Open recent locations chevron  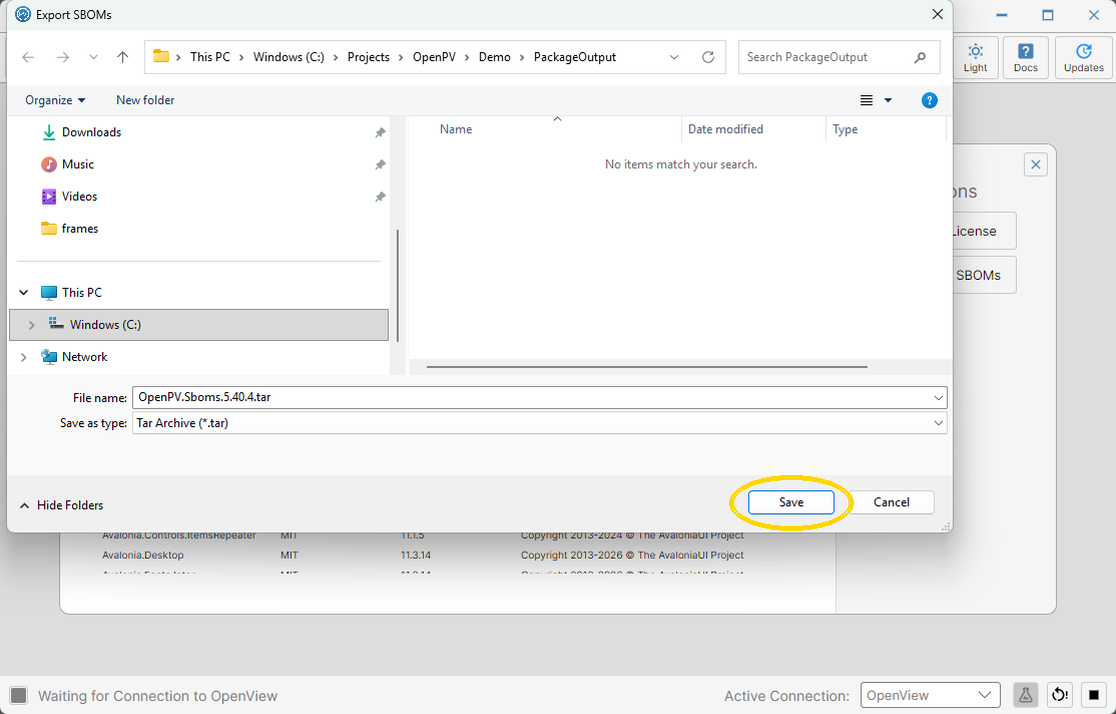pyautogui.click(x=93, y=57)
